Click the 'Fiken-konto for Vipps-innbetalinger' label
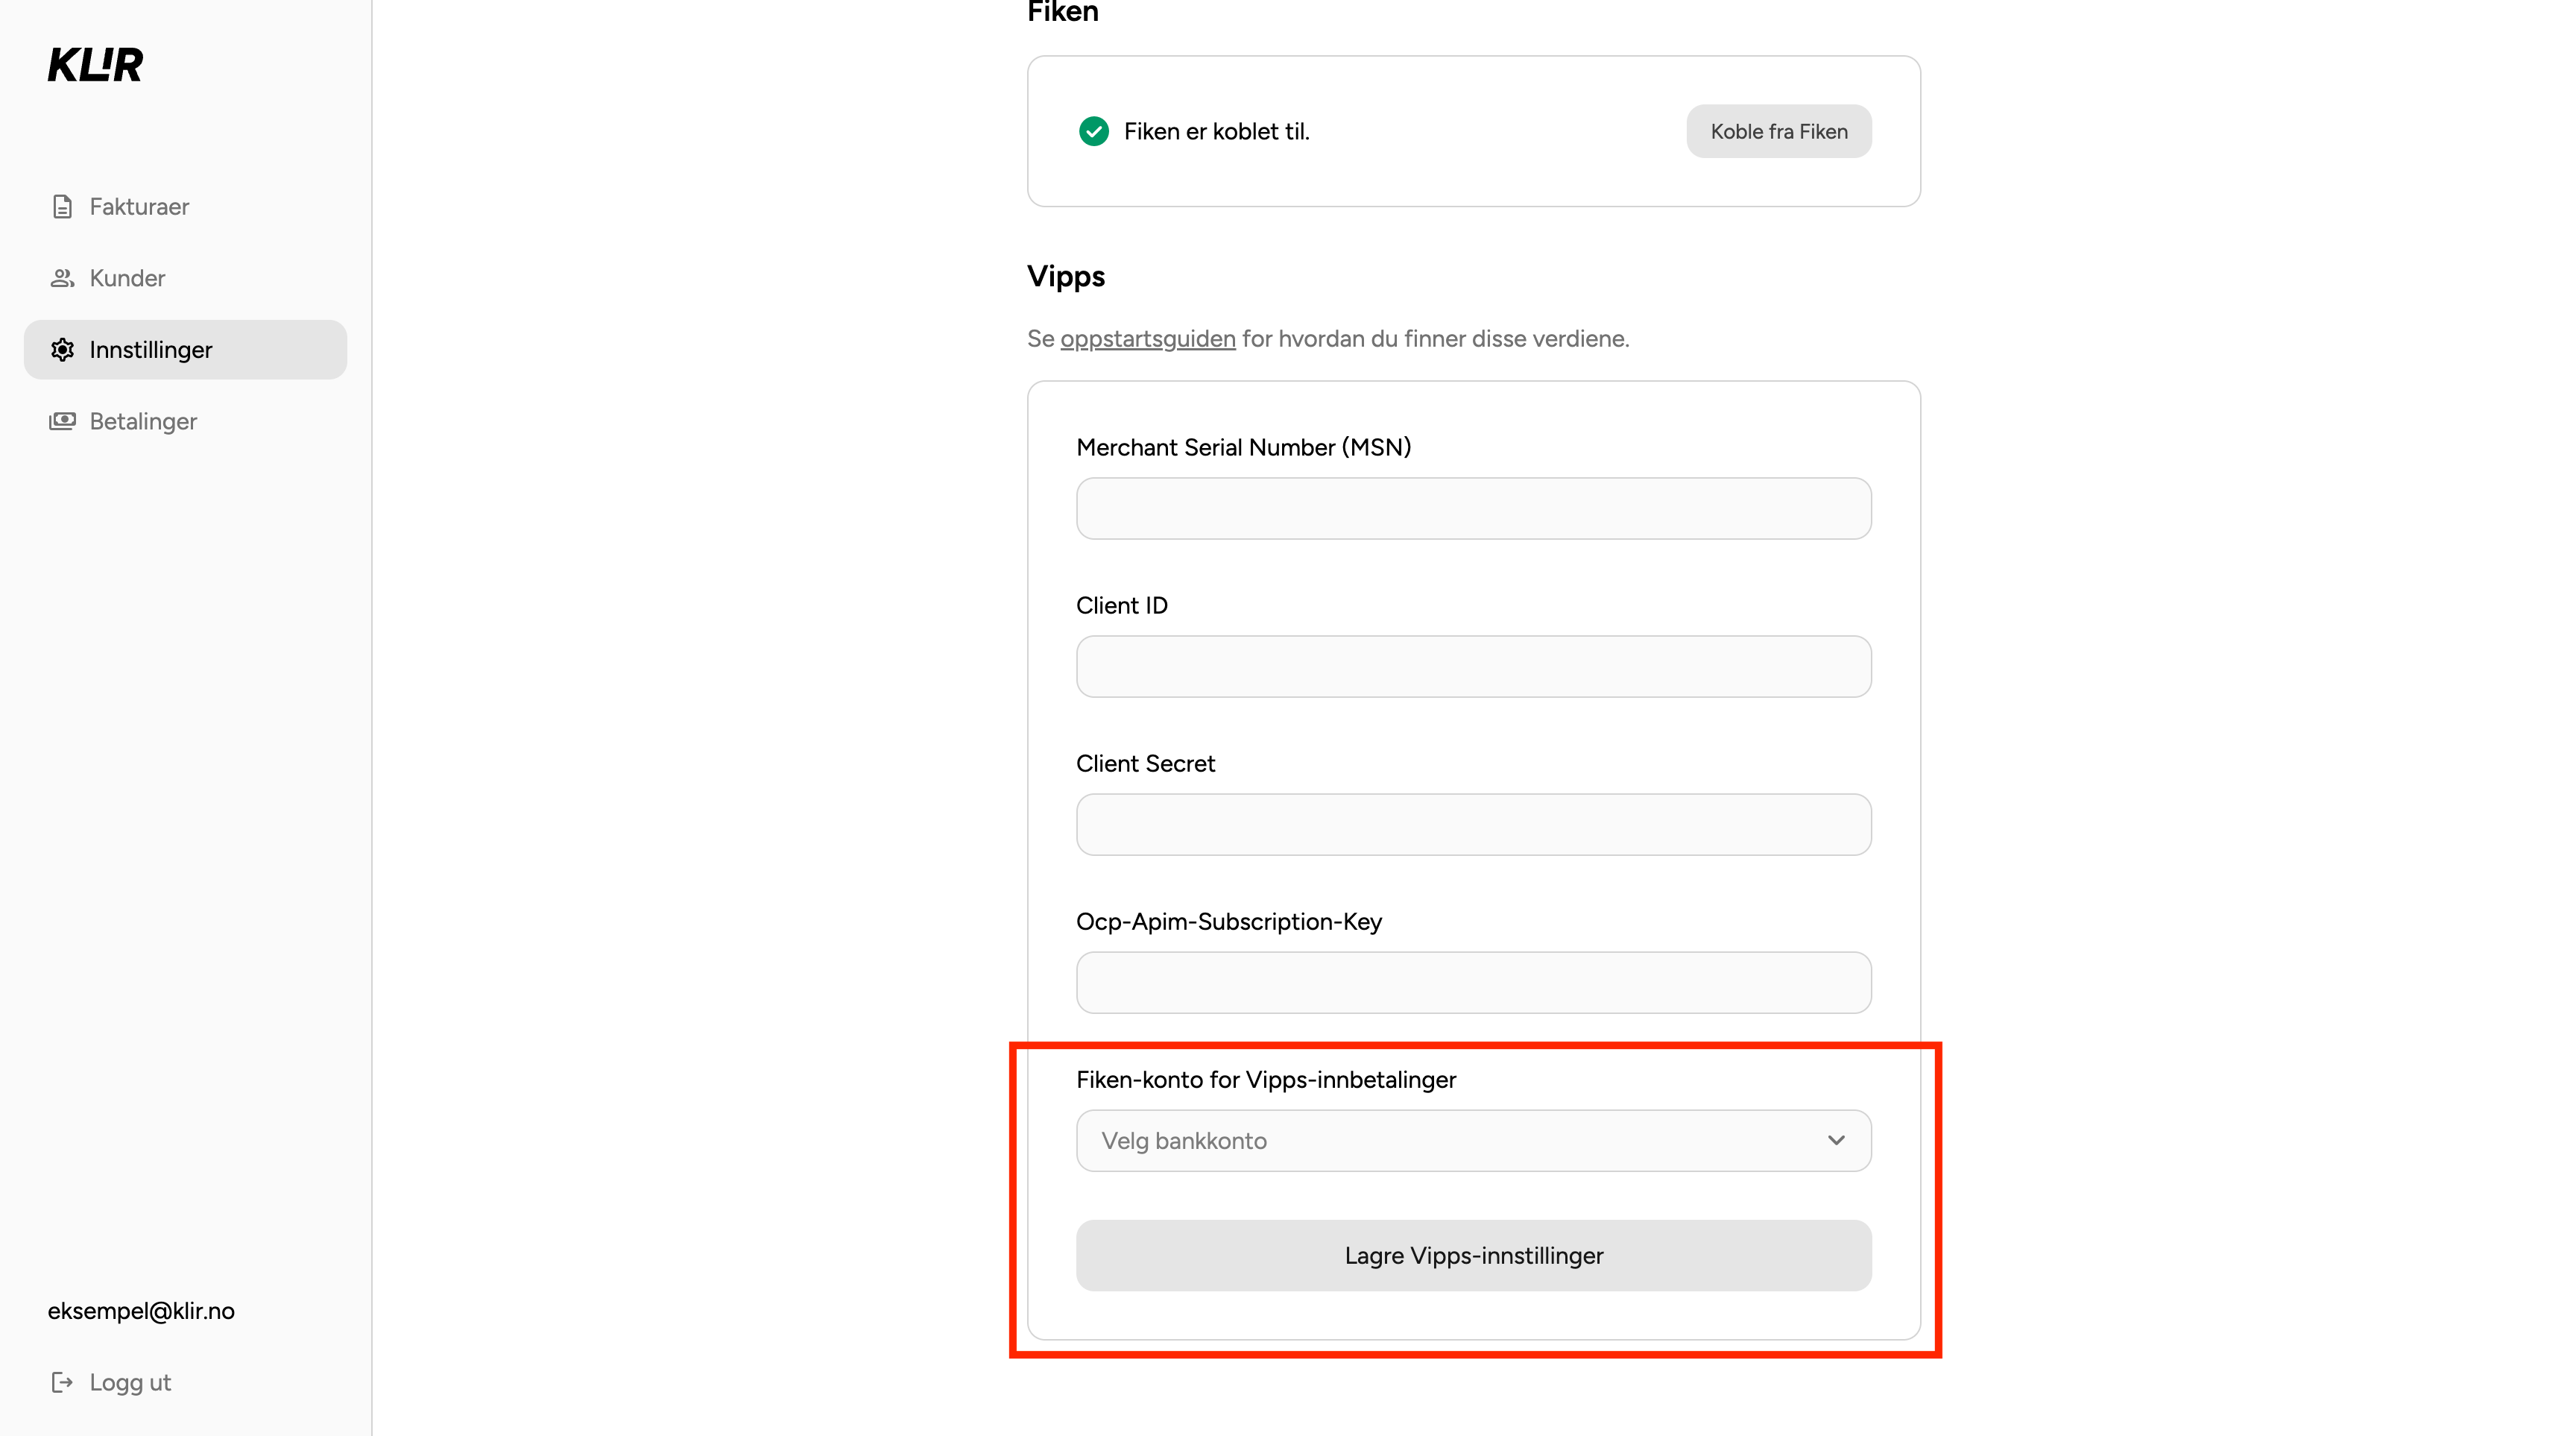This screenshot has height=1436, width=2576. [1266, 1080]
